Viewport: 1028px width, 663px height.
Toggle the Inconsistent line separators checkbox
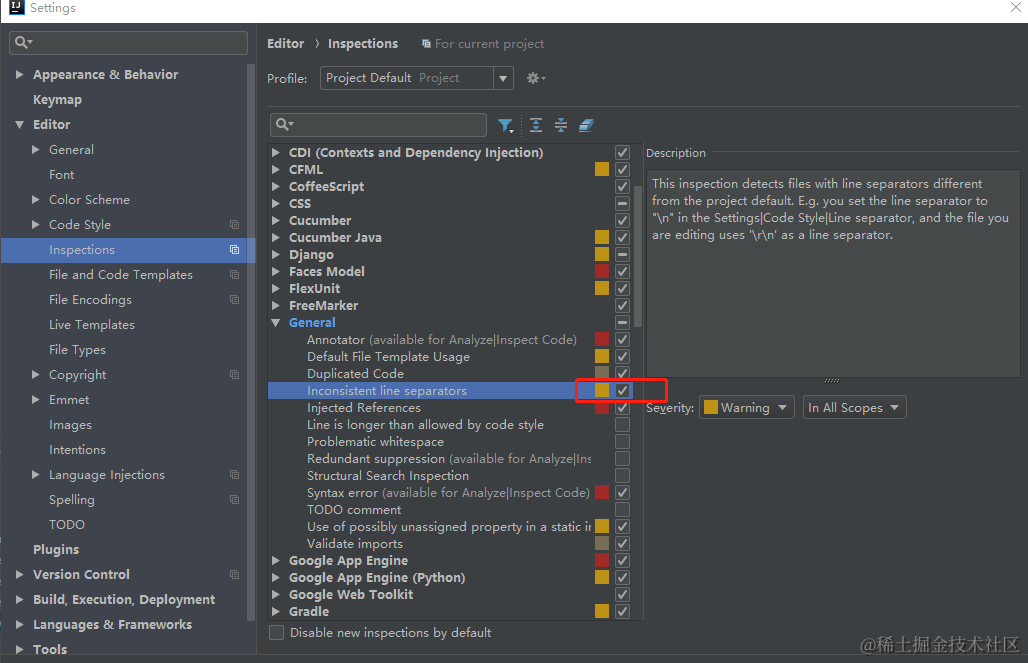[622, 390]
